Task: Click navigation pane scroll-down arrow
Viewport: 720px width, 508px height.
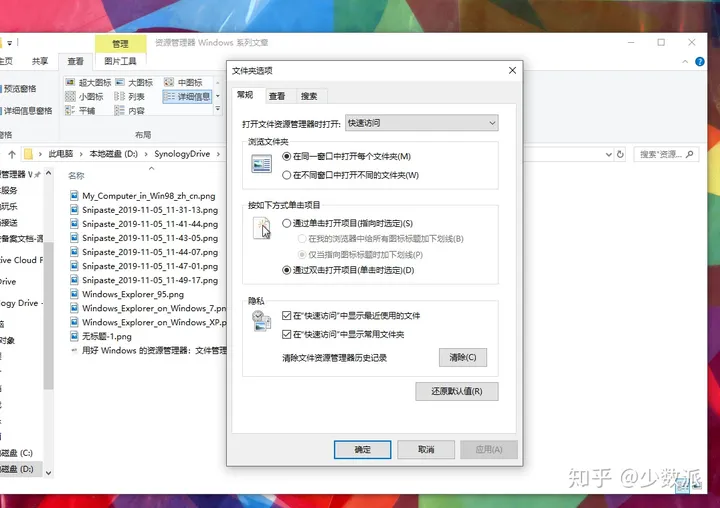Action: click(x=49, y=473)
